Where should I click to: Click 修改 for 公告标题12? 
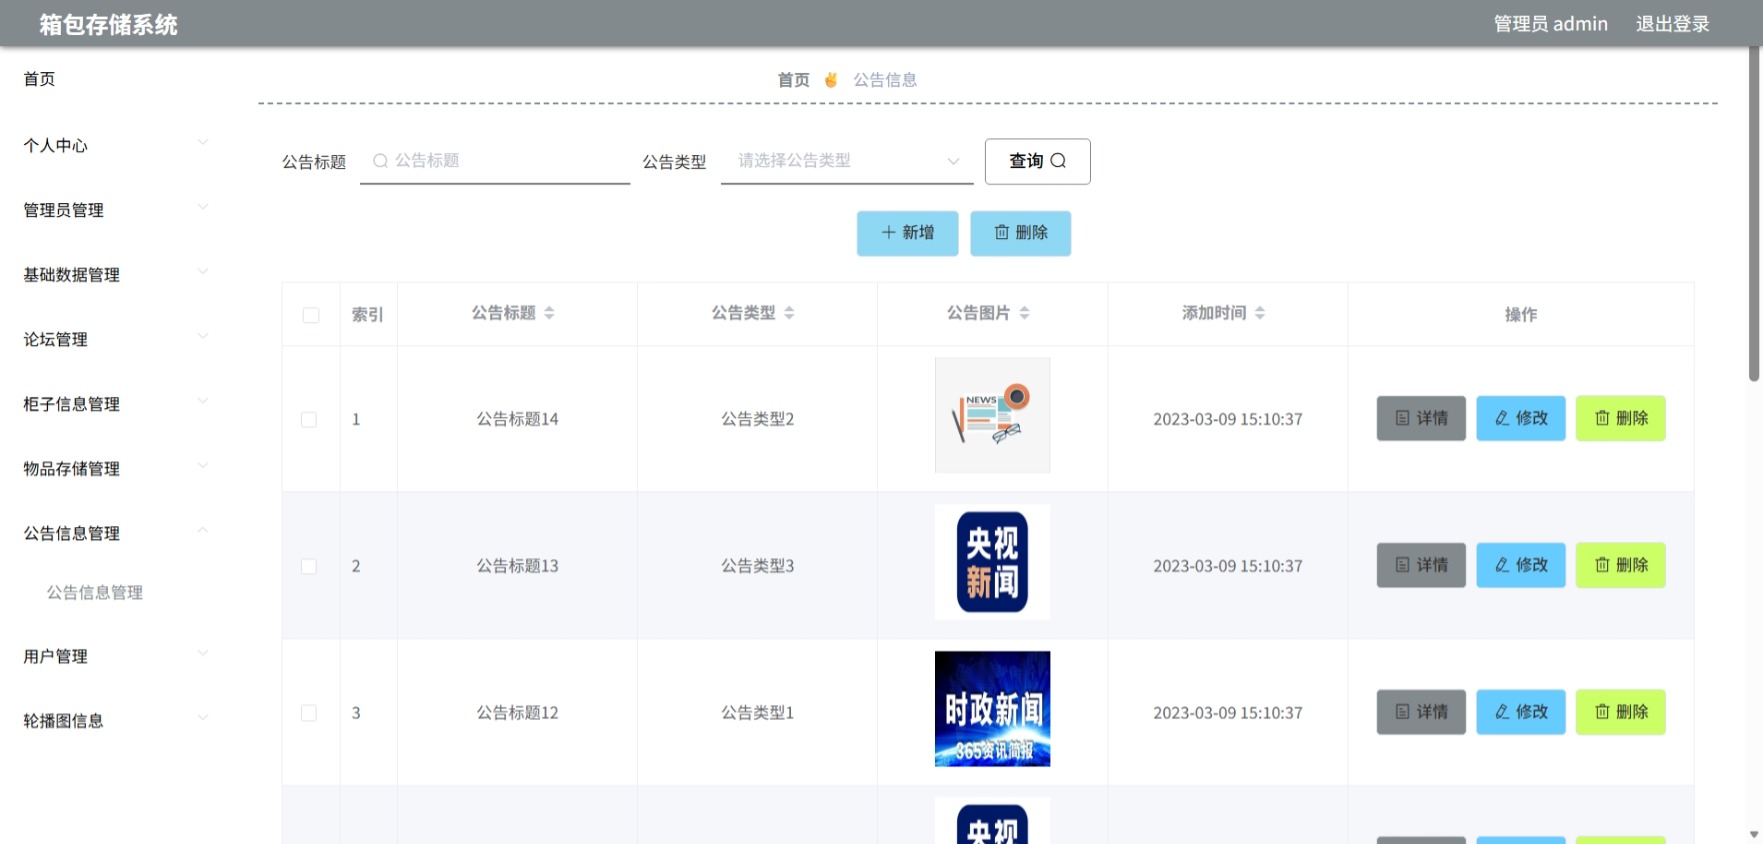[1521, 712]
